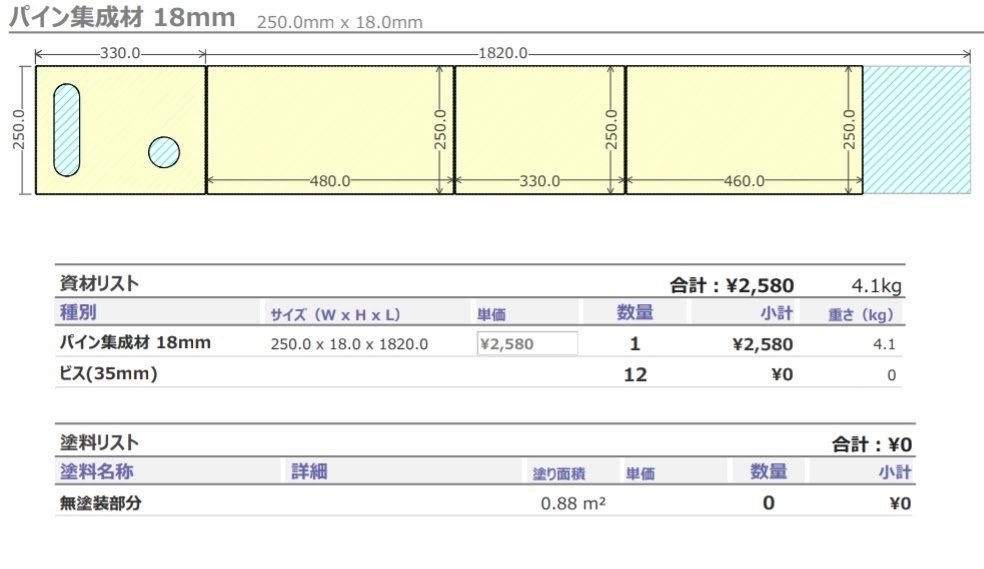
Task: Click the 資材リスト section heading
Action: 99,284
